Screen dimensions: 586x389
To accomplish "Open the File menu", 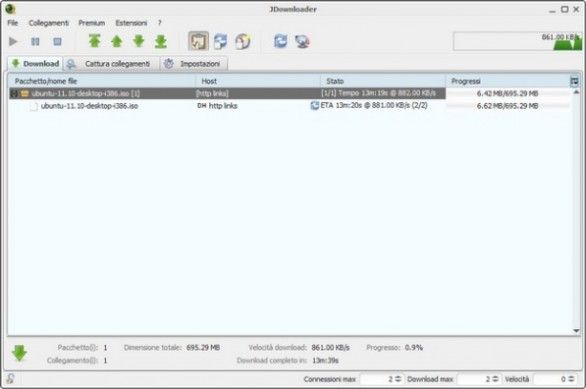I will (13, 23).
